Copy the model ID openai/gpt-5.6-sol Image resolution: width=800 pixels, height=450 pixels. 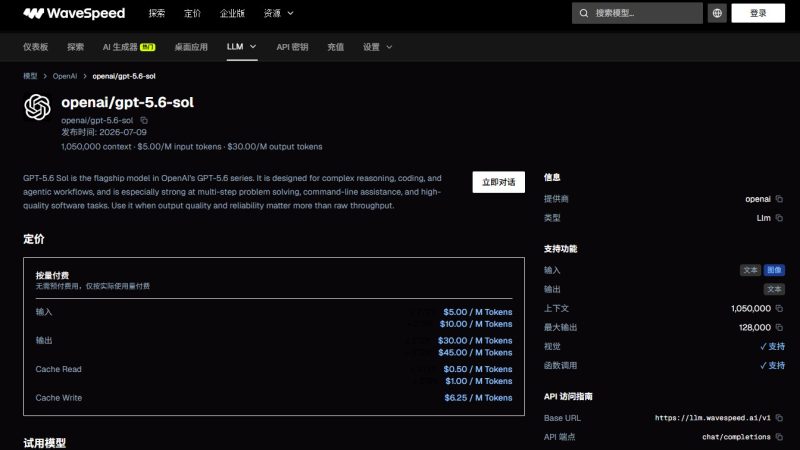144,120
